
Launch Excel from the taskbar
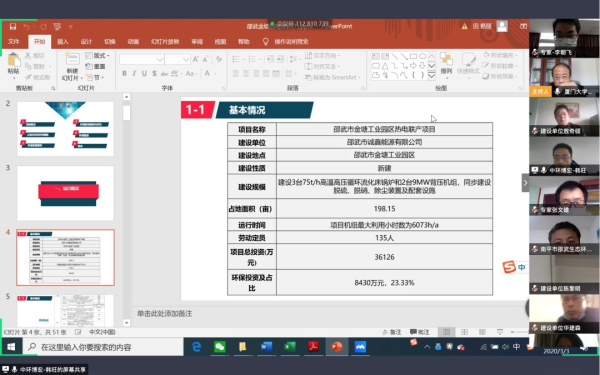290,347
